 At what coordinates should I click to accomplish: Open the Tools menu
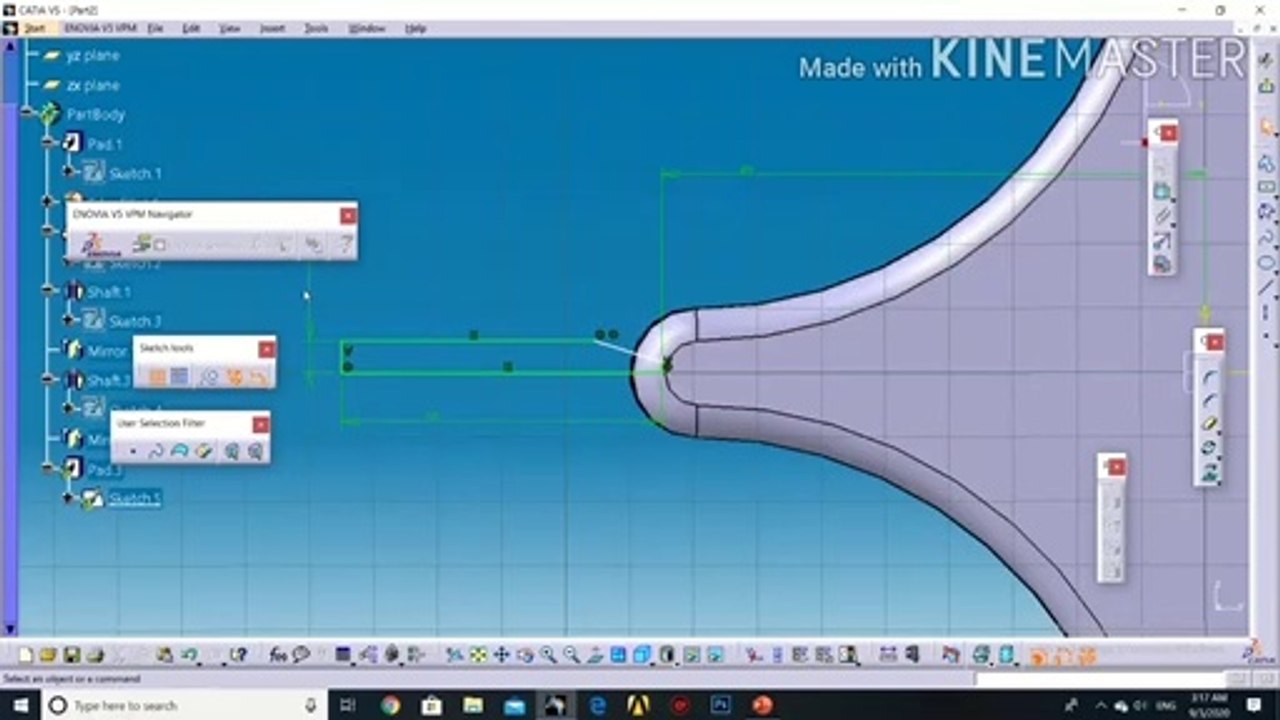(x=316, y=29)
